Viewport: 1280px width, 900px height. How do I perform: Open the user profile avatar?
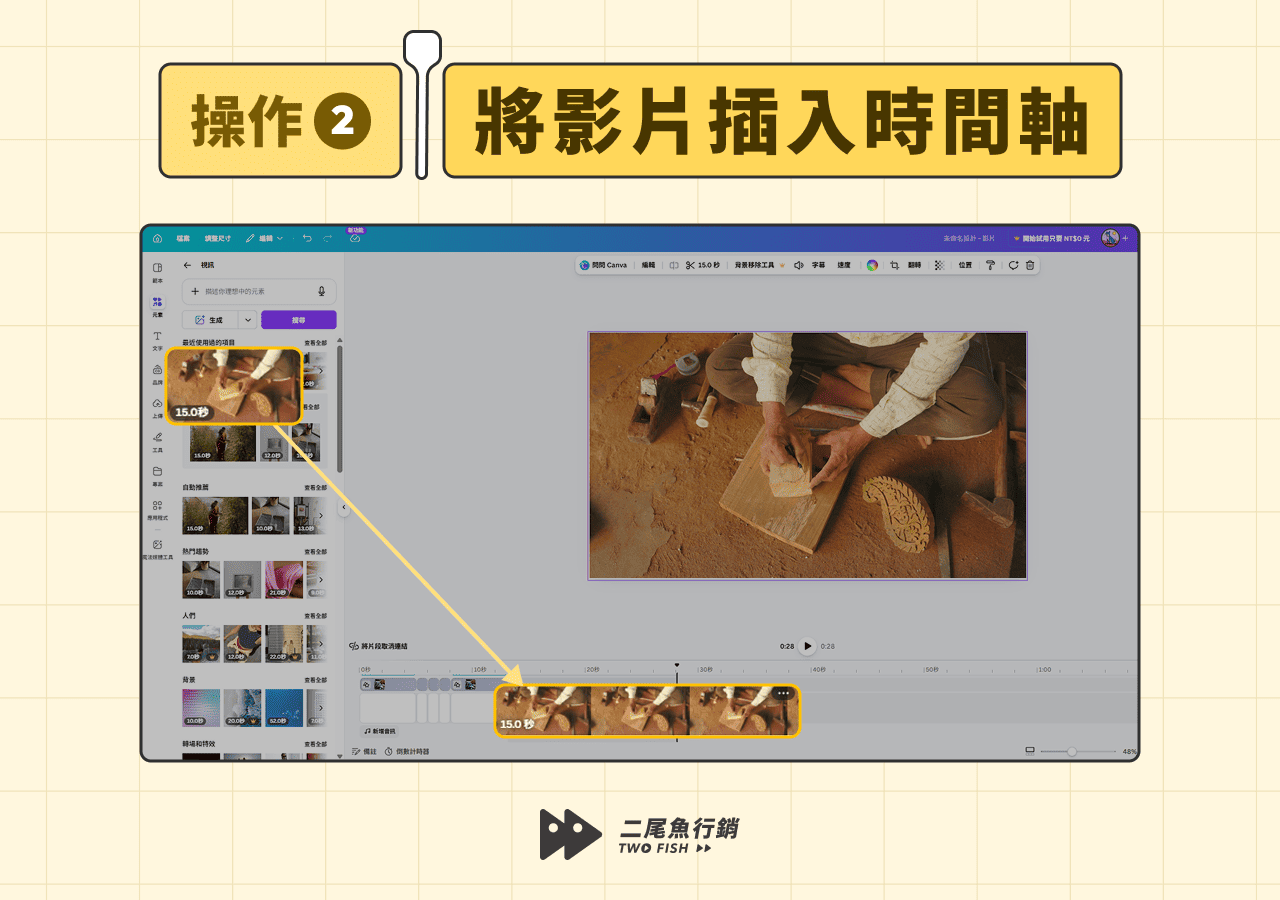click(x=1110, y=238)
